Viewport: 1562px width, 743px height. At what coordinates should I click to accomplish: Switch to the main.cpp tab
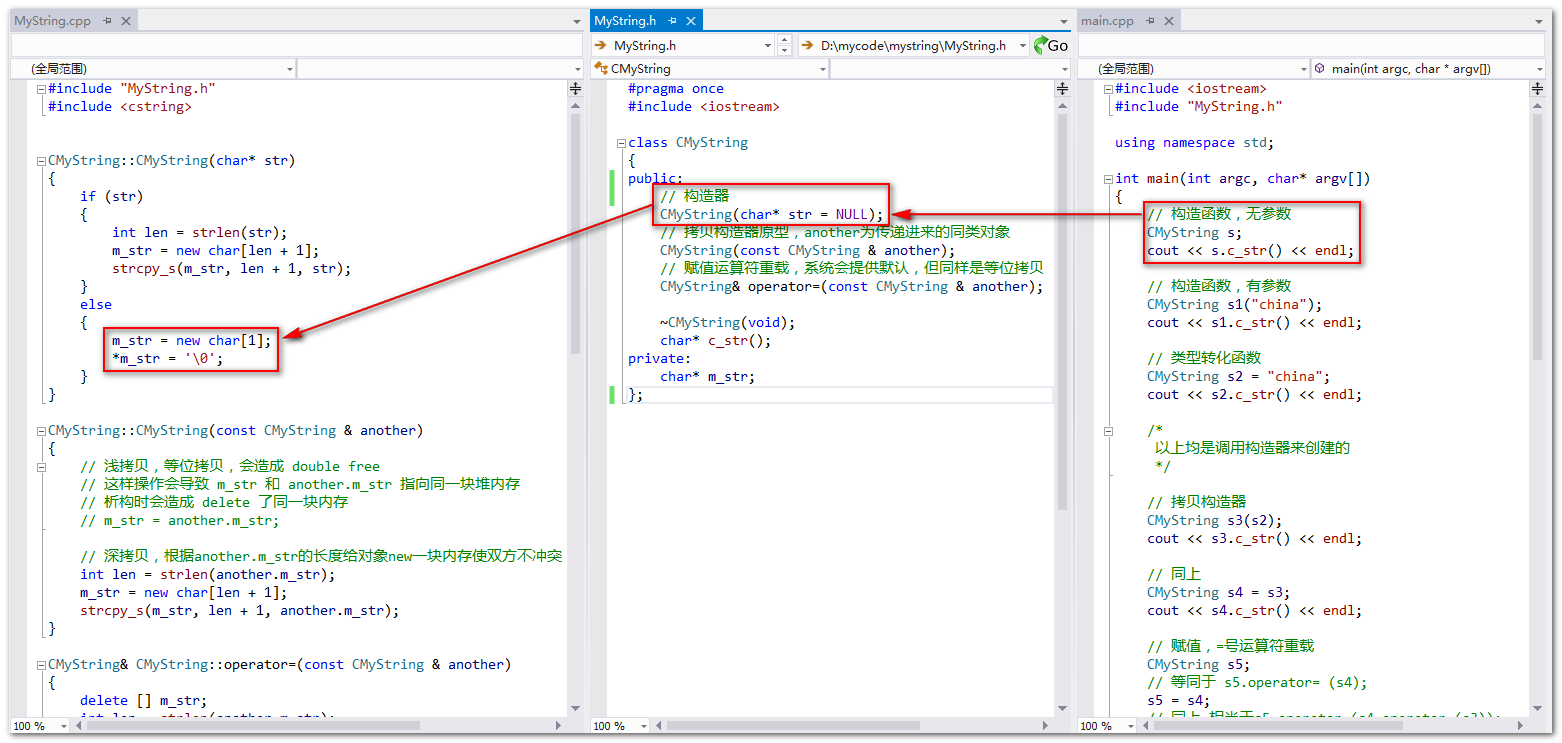(1108, 20)
